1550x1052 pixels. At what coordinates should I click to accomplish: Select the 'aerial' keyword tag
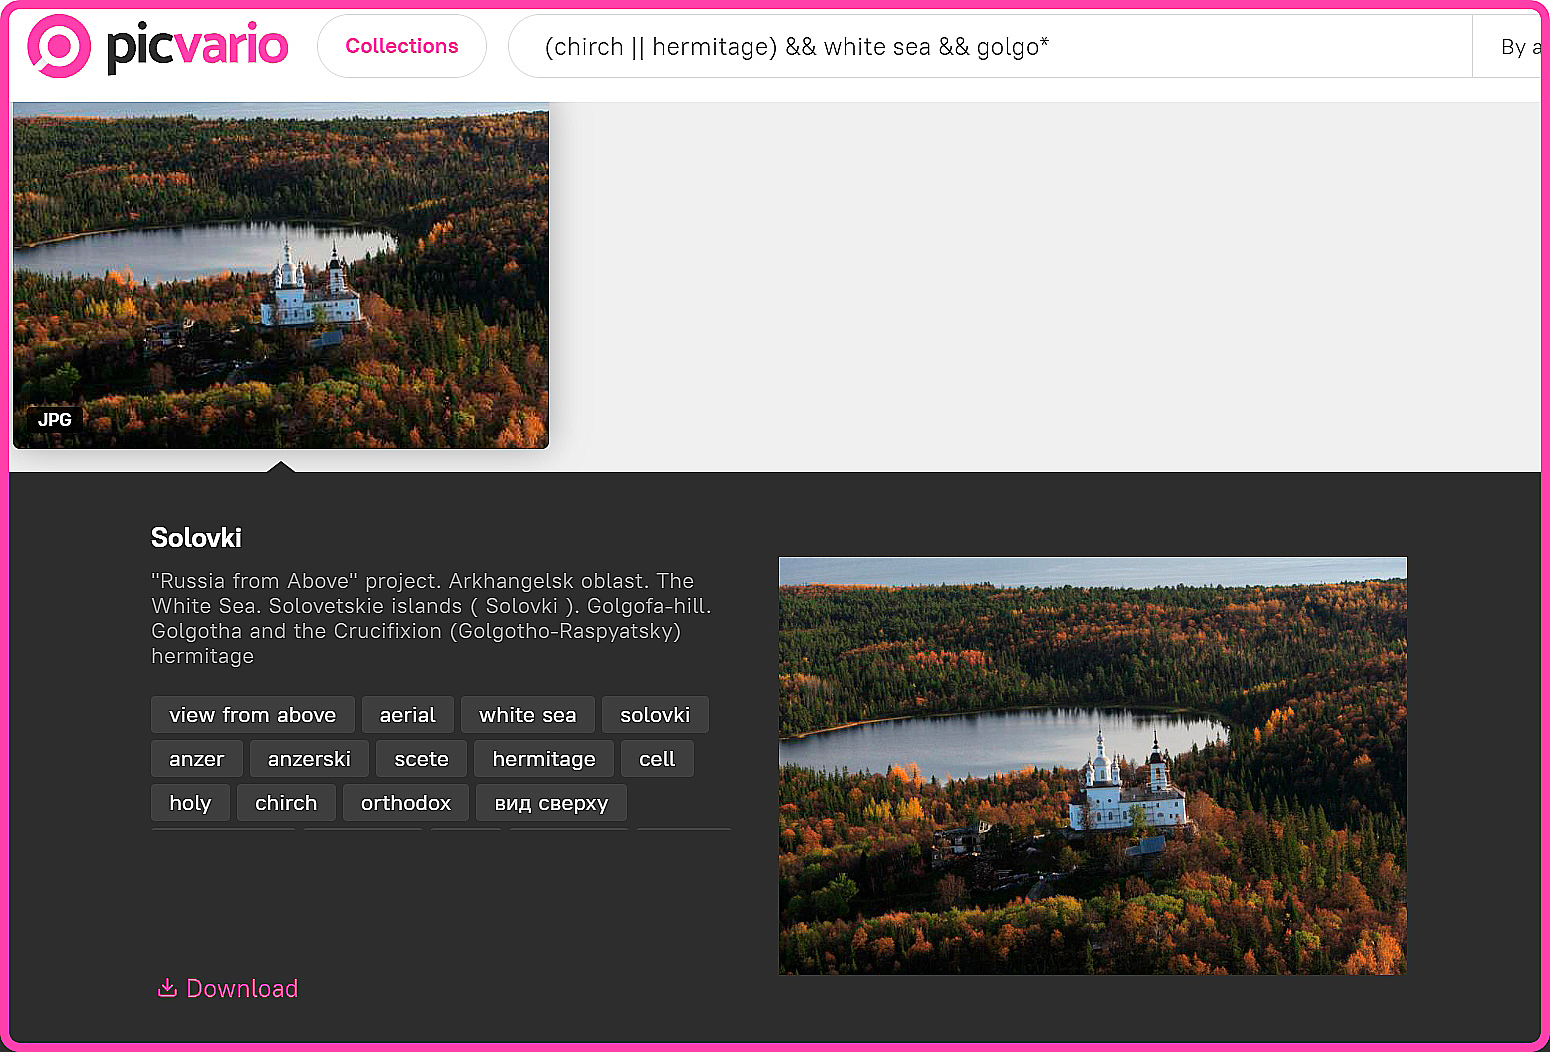click(407, 715)
